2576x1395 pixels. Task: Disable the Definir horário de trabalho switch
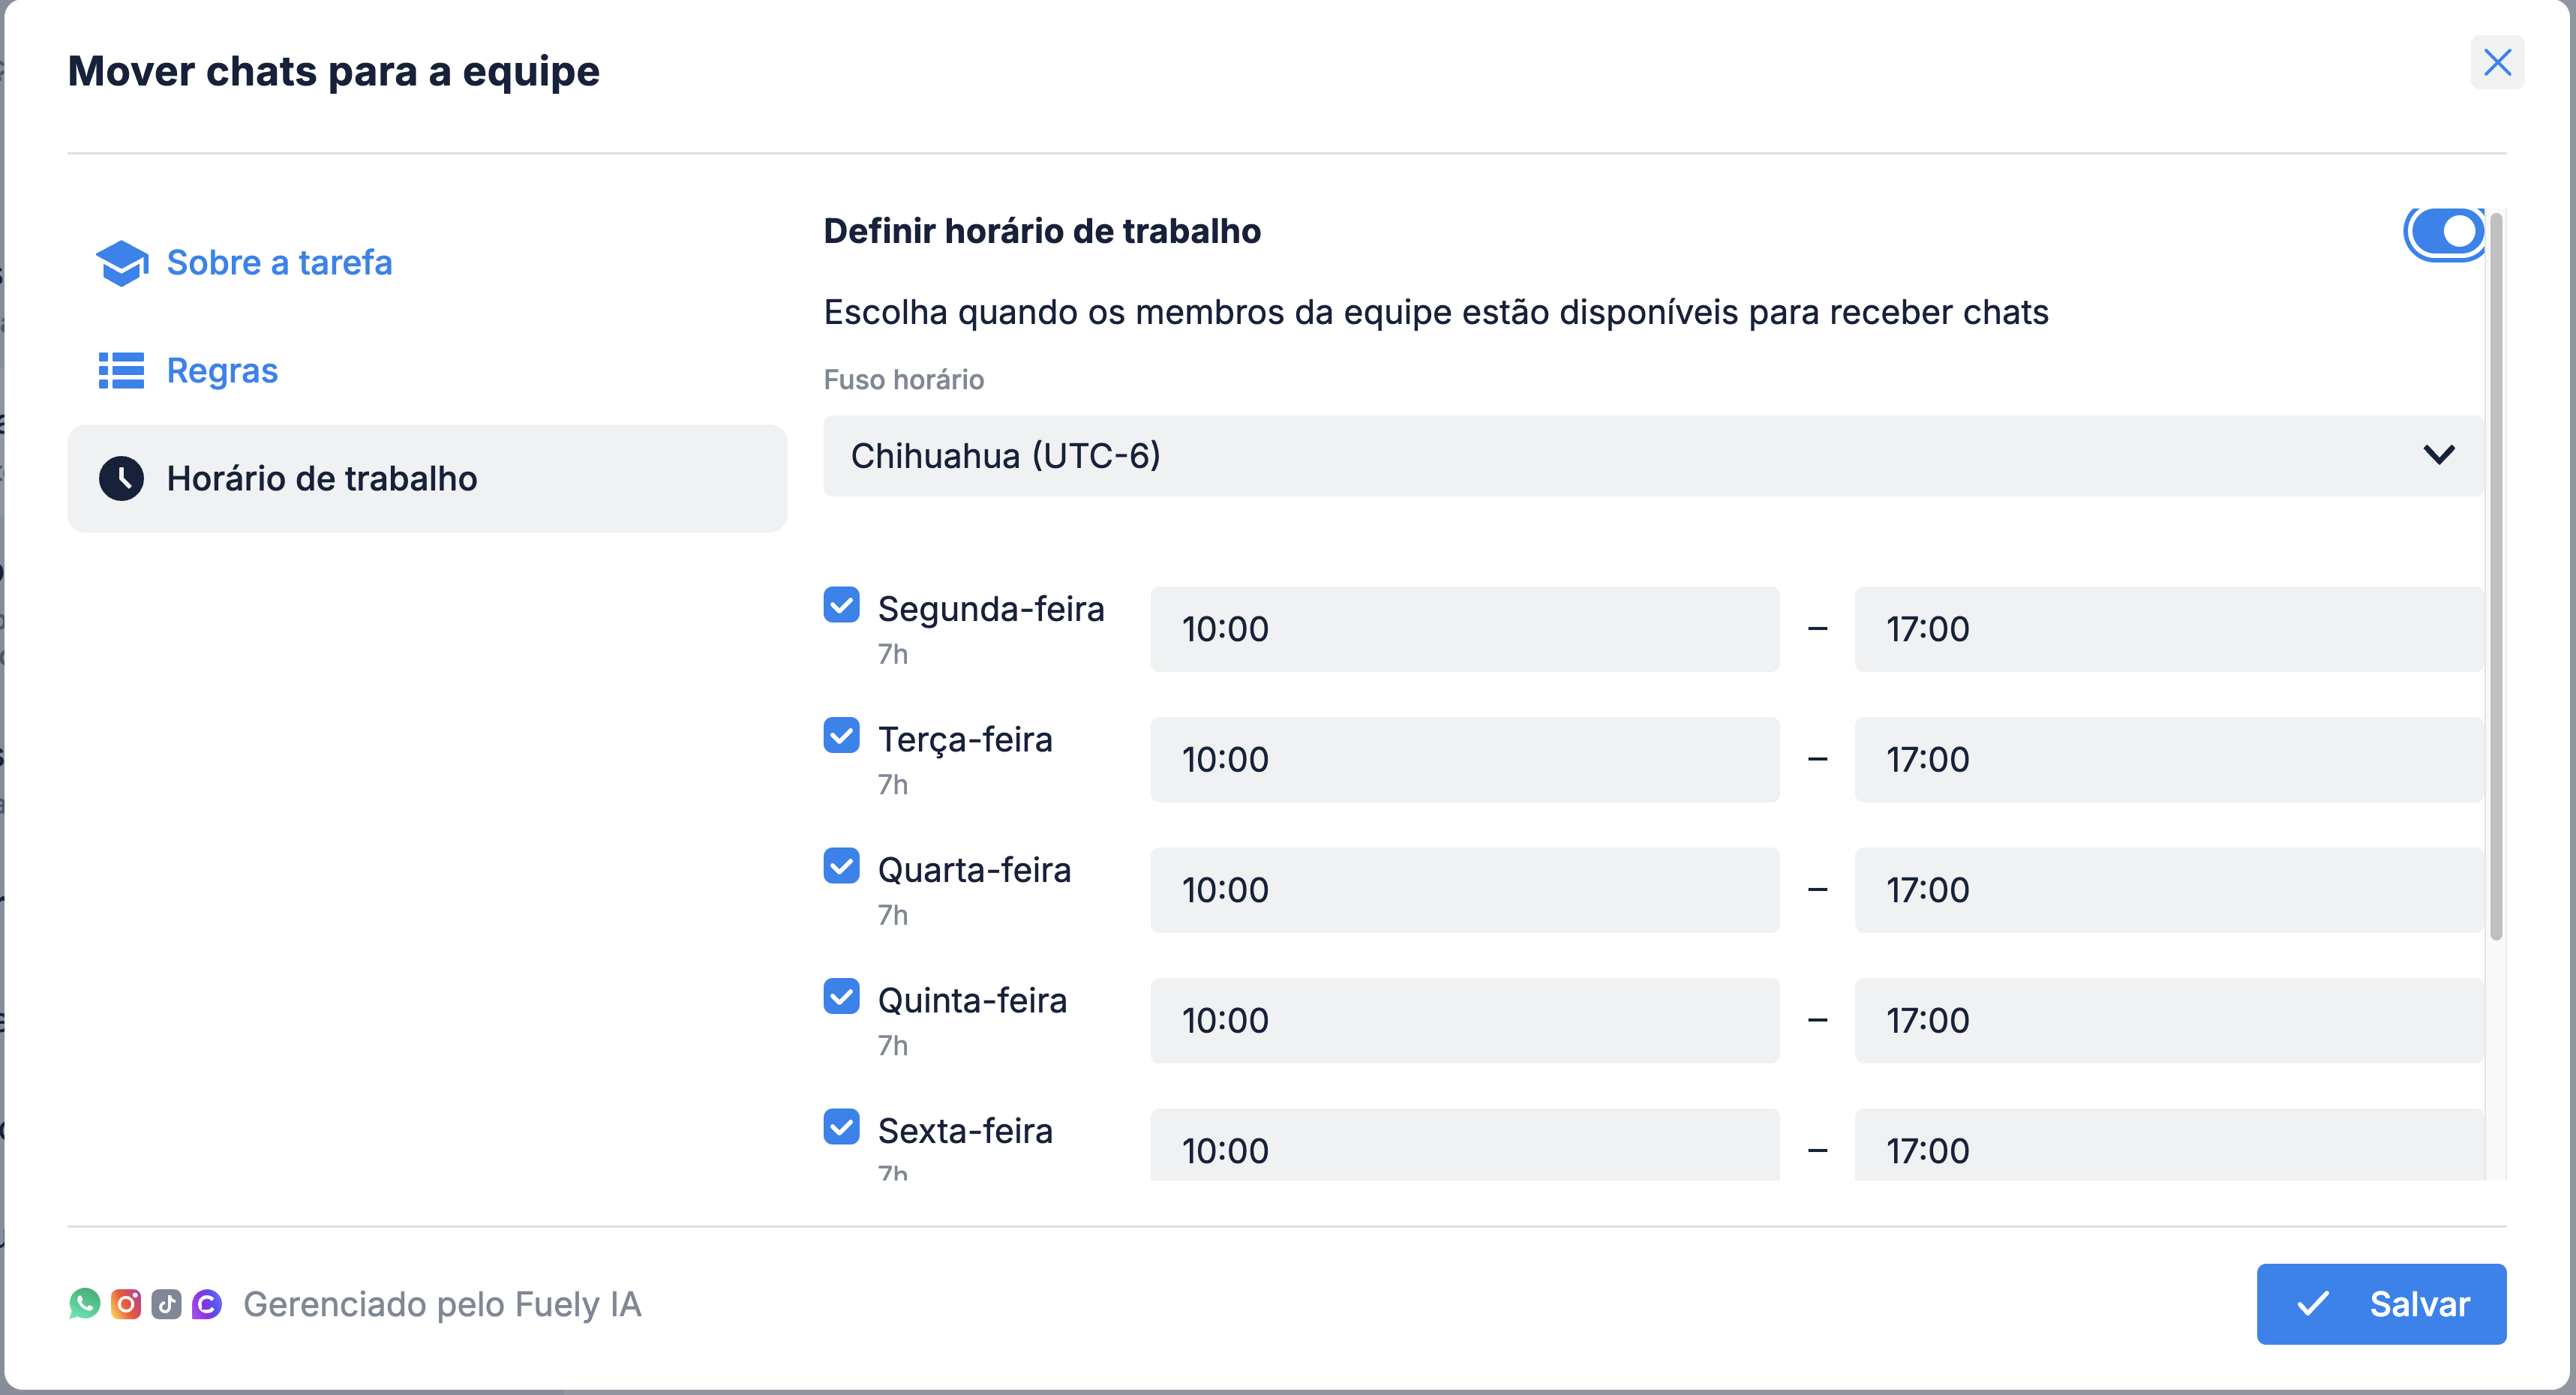click(2444, 233)
